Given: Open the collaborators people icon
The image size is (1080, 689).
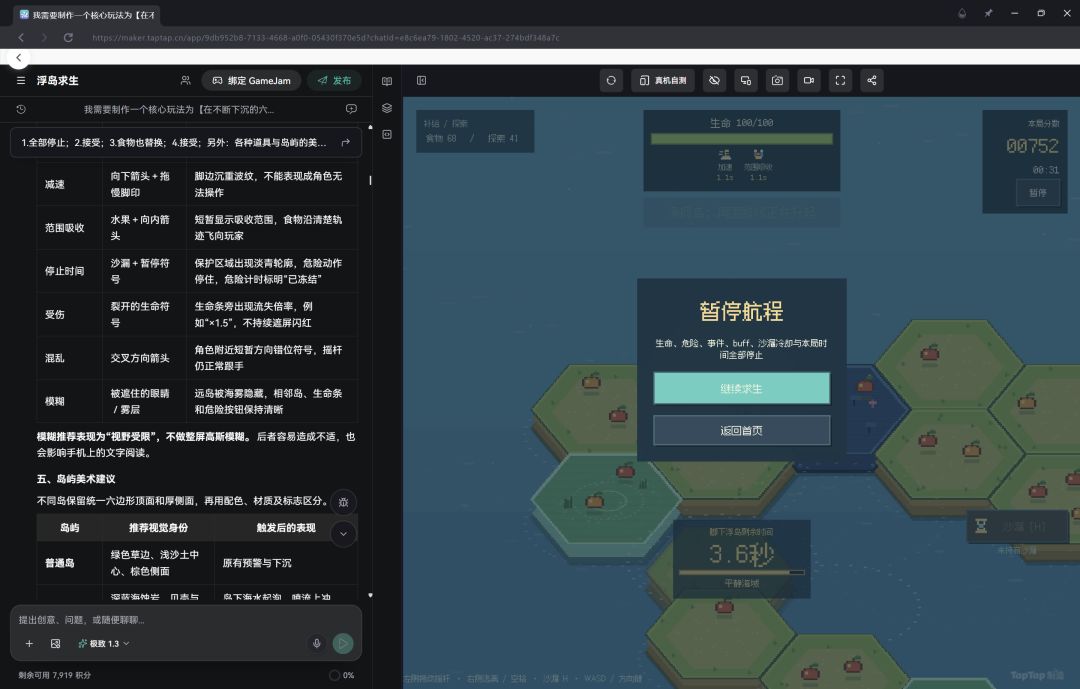Looking at the screenshot, I should (185, 81).
